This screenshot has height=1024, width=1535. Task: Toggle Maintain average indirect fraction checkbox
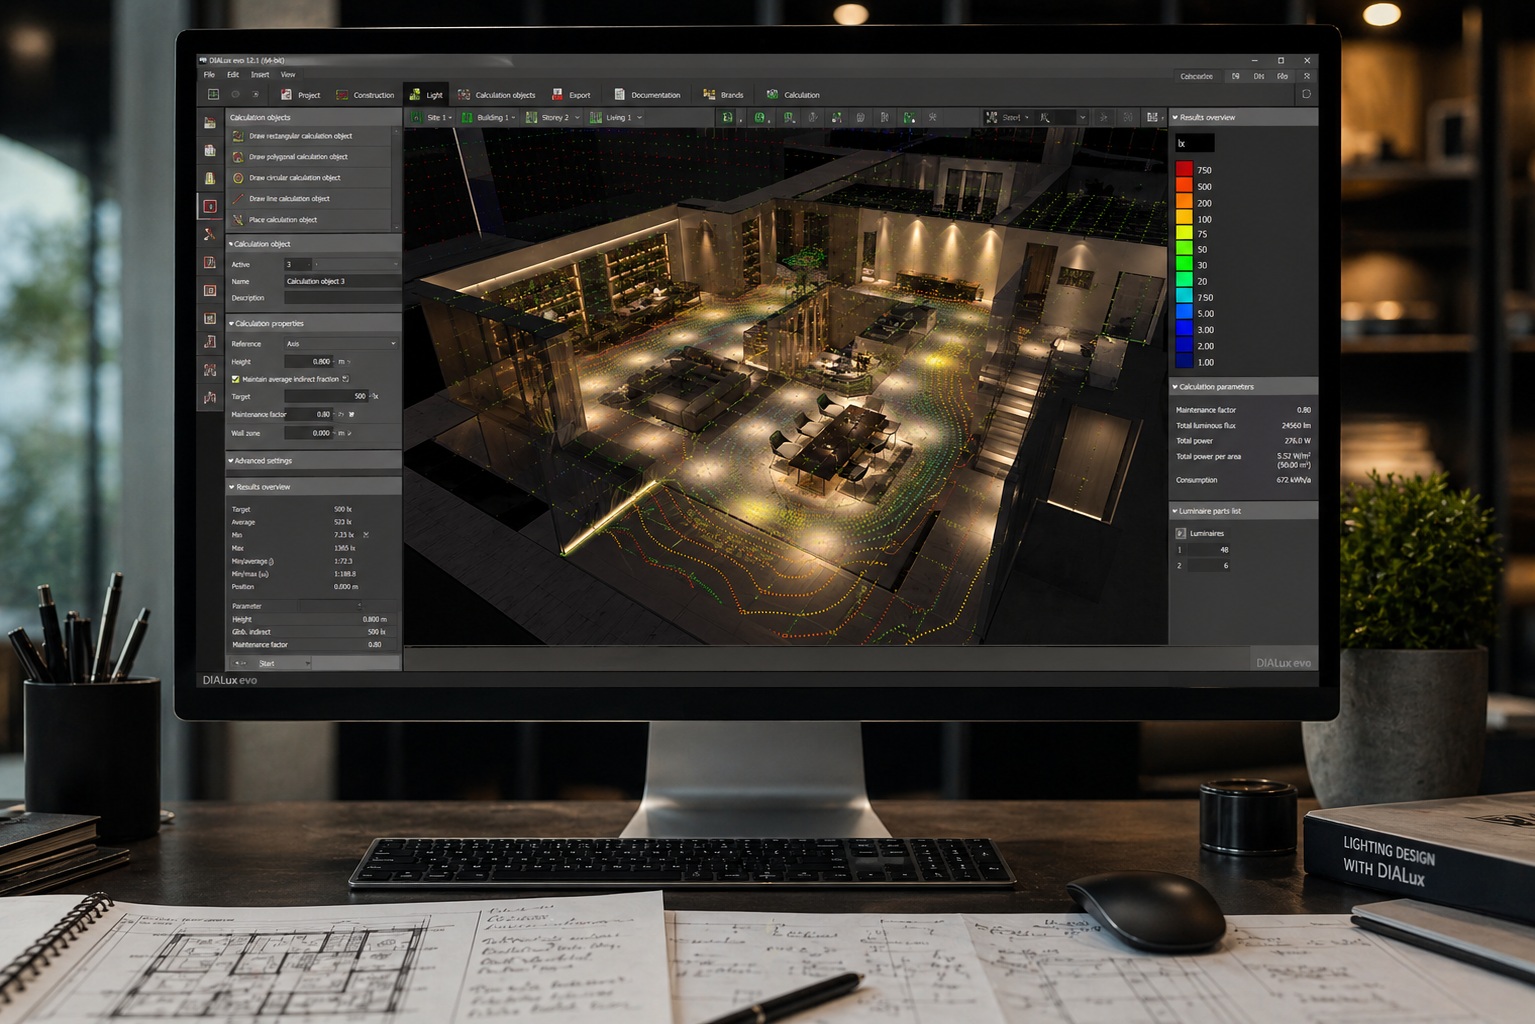tap(236, 379)
